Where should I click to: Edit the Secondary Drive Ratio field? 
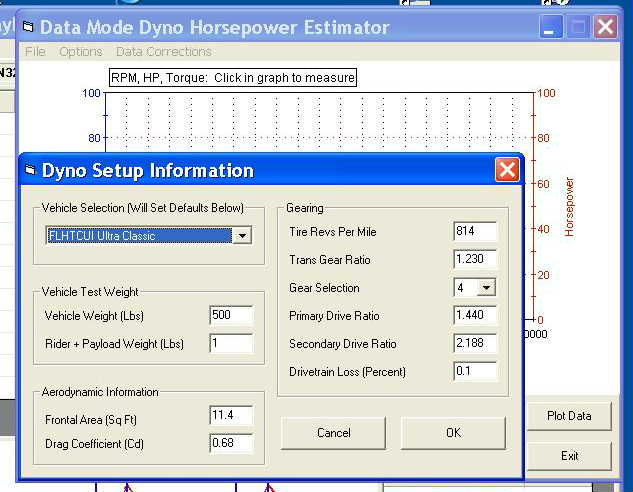point(474,344)
